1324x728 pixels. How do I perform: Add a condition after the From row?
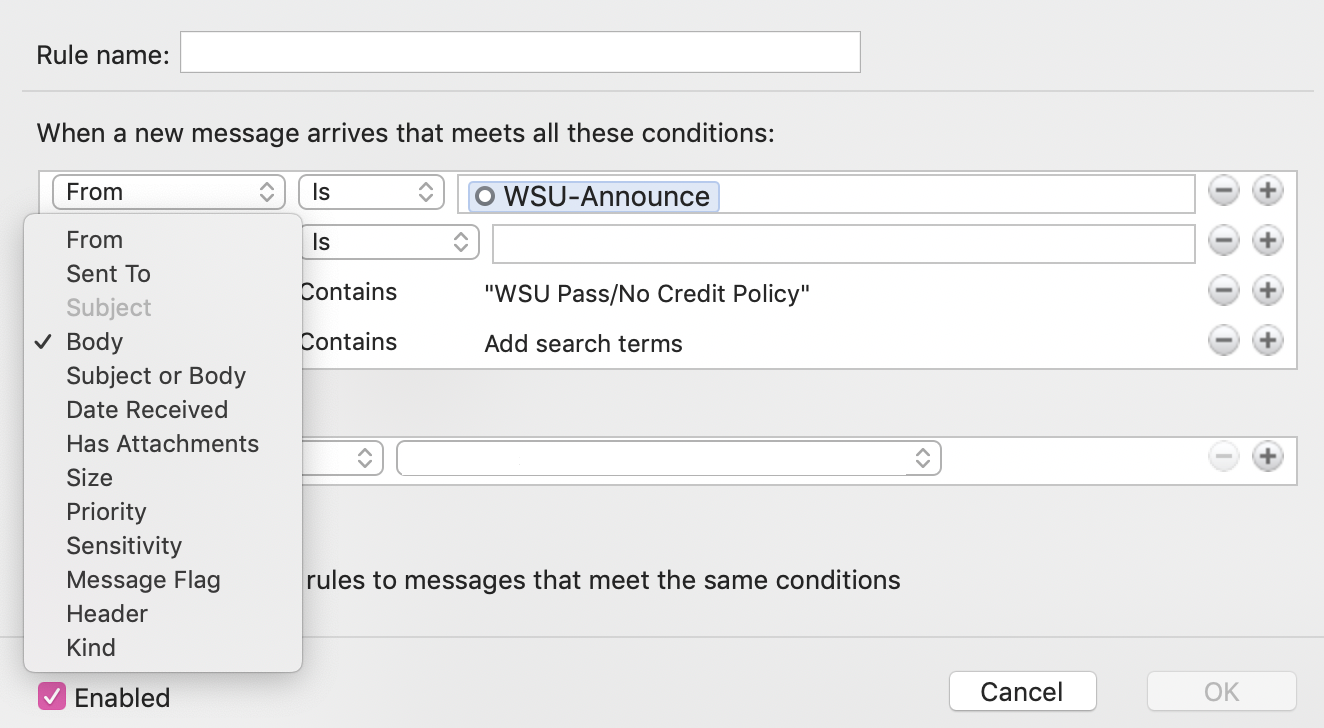pyautogui.click(x=1268, y=191)
